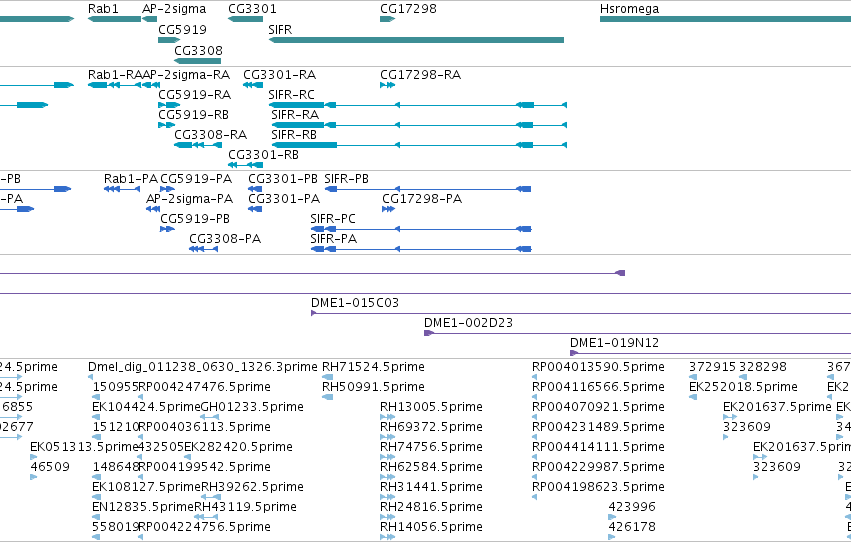Select the SIFR-PA protein label
The width and height of the screenshot is (851, 542).
point(333,239)
